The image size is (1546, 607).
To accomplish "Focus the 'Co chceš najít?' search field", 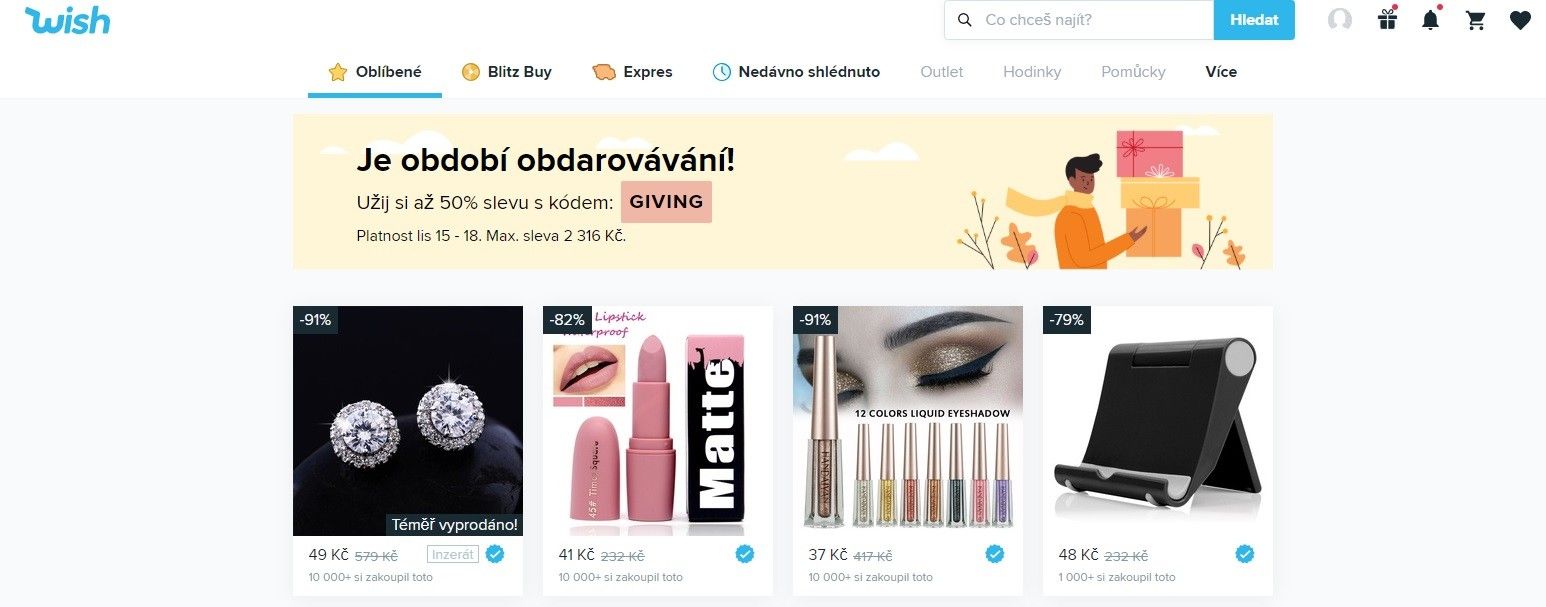I will pos(1079,20).
